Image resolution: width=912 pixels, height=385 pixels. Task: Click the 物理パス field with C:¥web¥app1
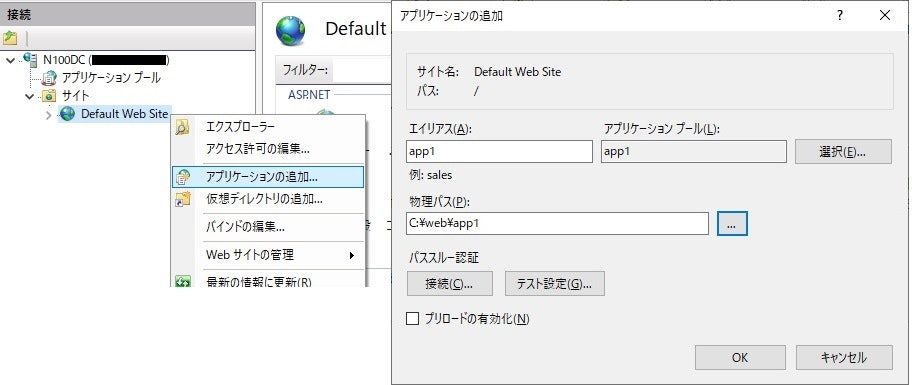[557, 223]
